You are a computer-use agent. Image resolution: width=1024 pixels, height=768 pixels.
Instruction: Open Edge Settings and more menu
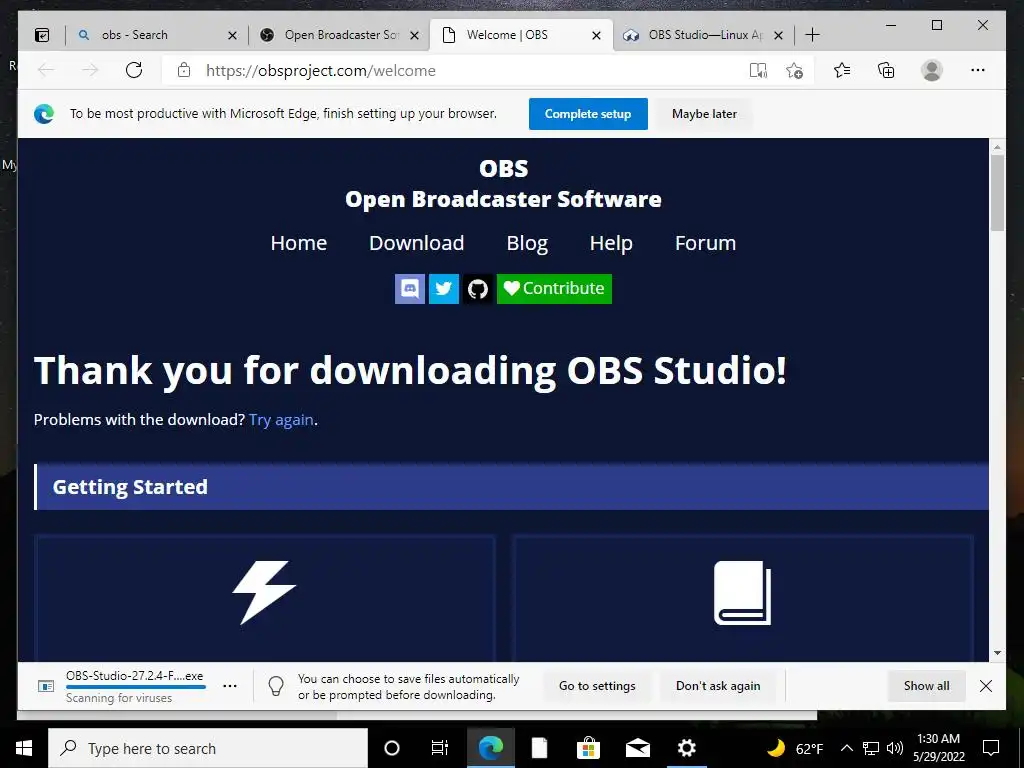click(x=978, y=70)
